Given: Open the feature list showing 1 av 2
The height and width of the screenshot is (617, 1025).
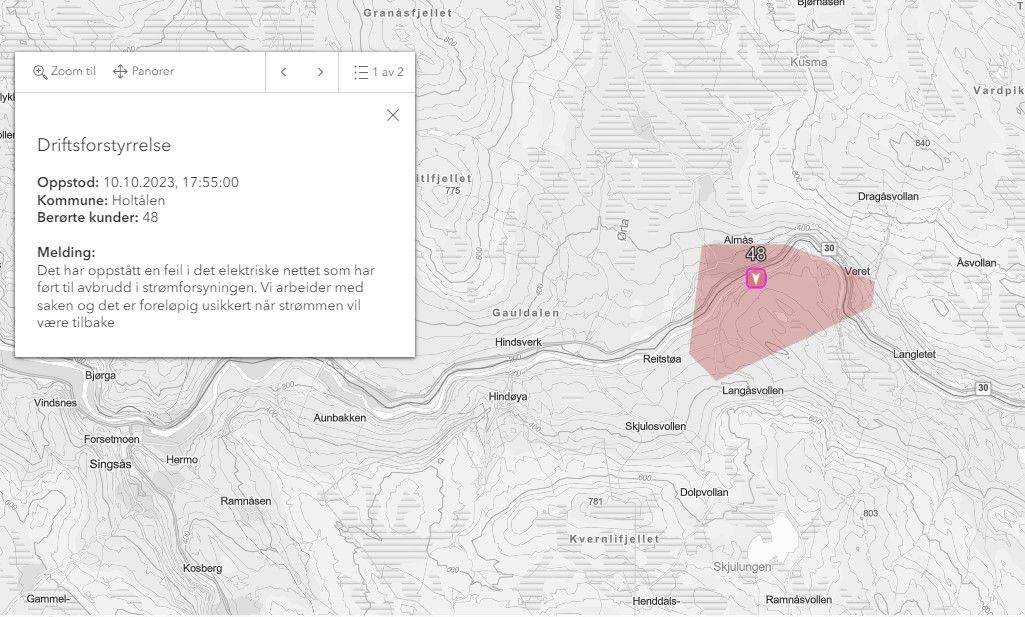Looking at the screenshot, I should 378,72.
